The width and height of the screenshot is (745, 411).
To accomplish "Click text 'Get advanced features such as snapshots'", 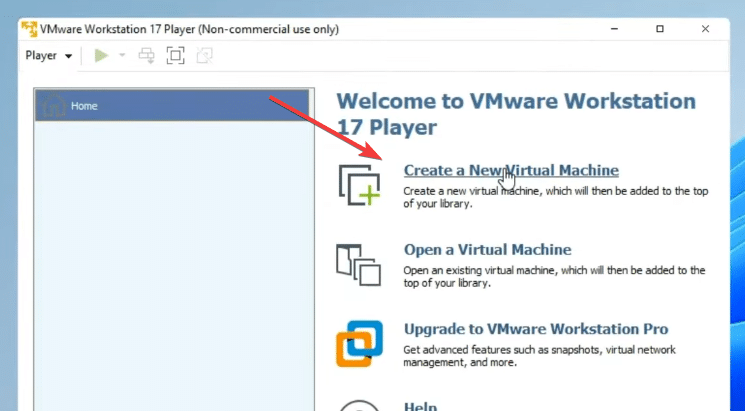I will [503, 350].
